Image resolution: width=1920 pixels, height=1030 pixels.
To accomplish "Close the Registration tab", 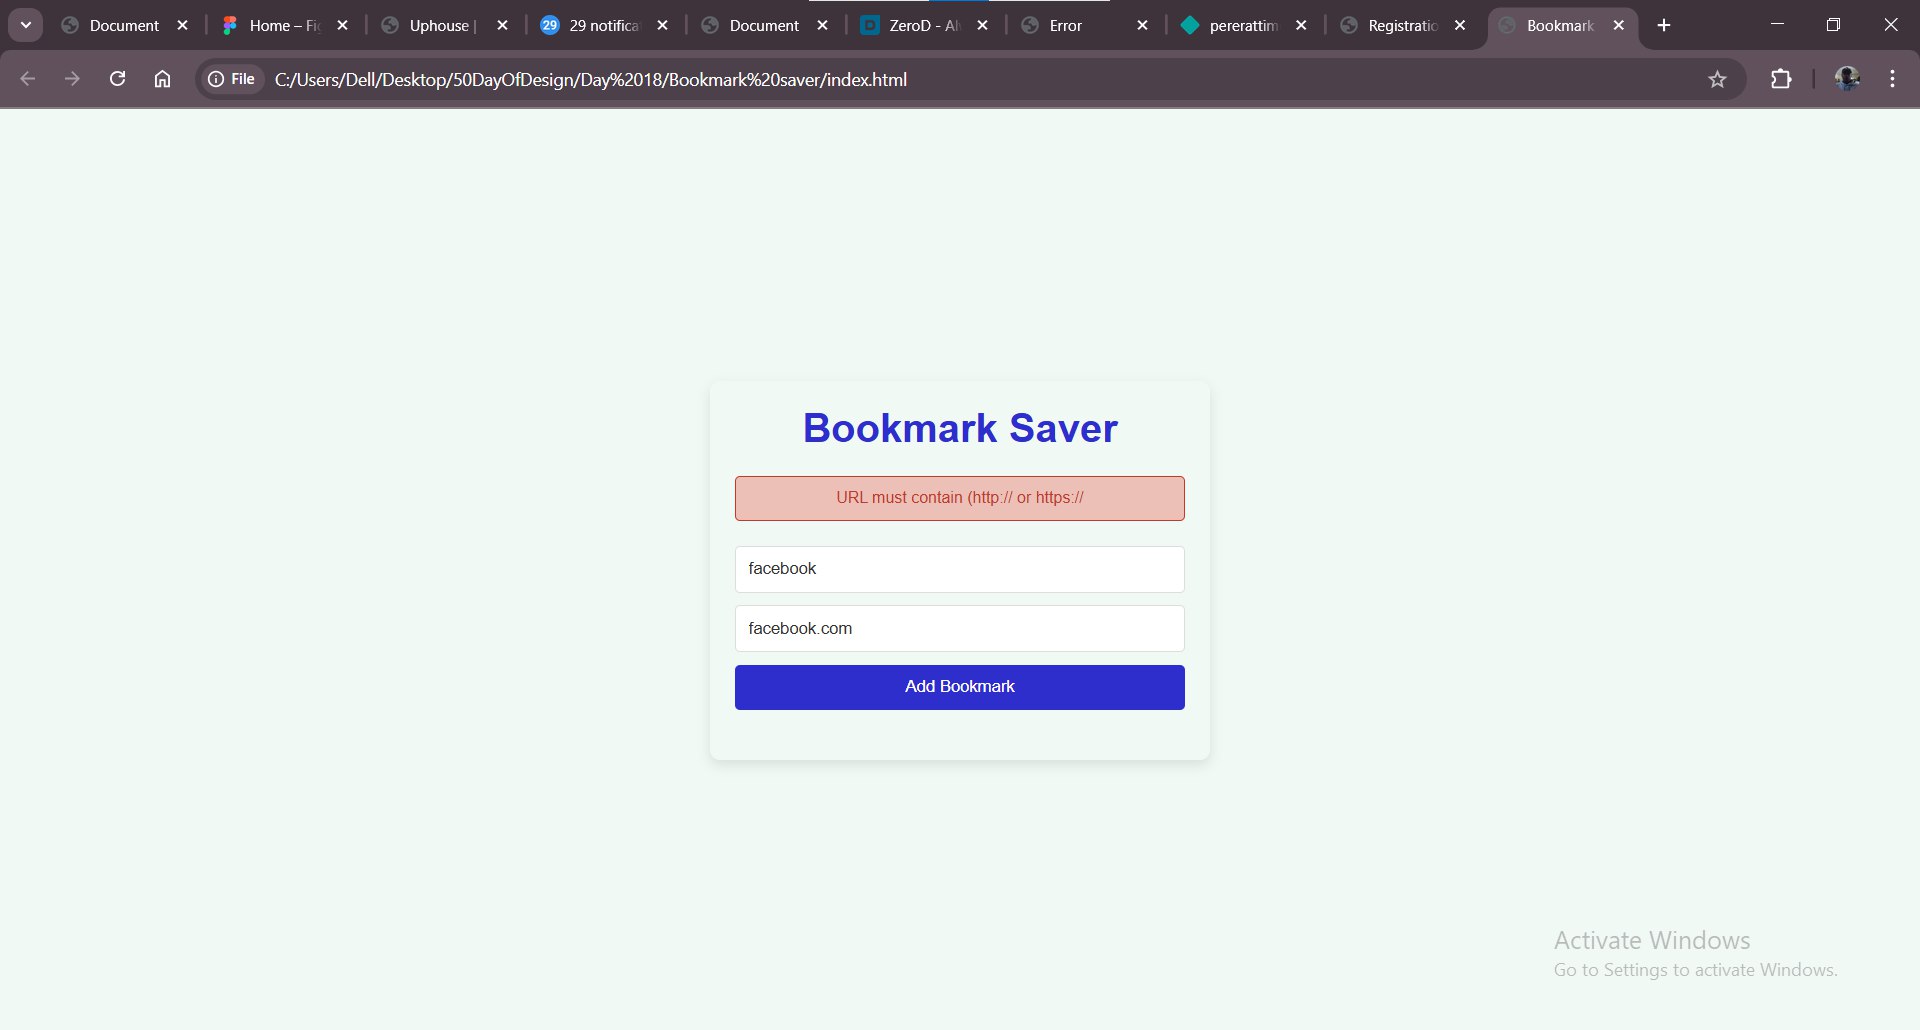I will click(1460, 25).
